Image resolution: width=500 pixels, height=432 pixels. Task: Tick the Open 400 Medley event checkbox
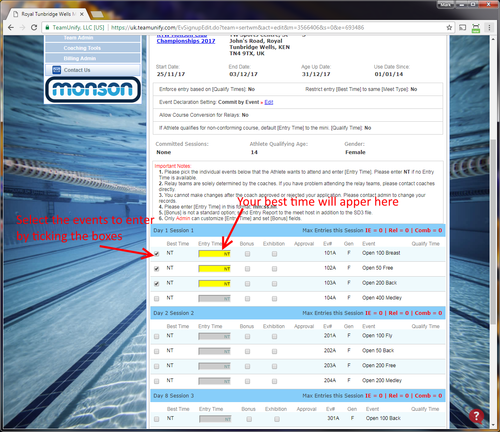pos(157,299)
